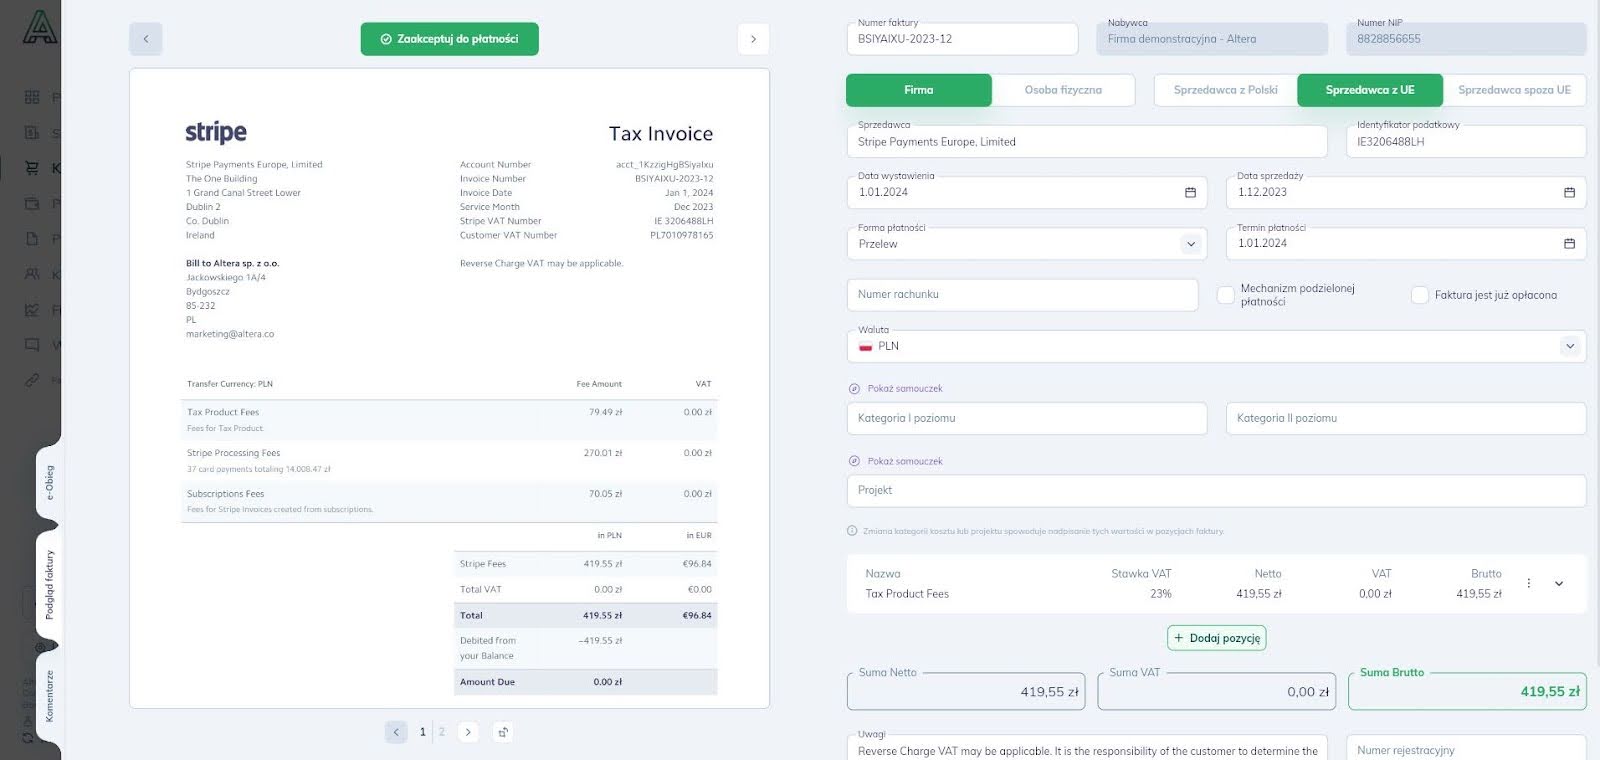Click the sync icon at sidebar bottom

[28, 738]
